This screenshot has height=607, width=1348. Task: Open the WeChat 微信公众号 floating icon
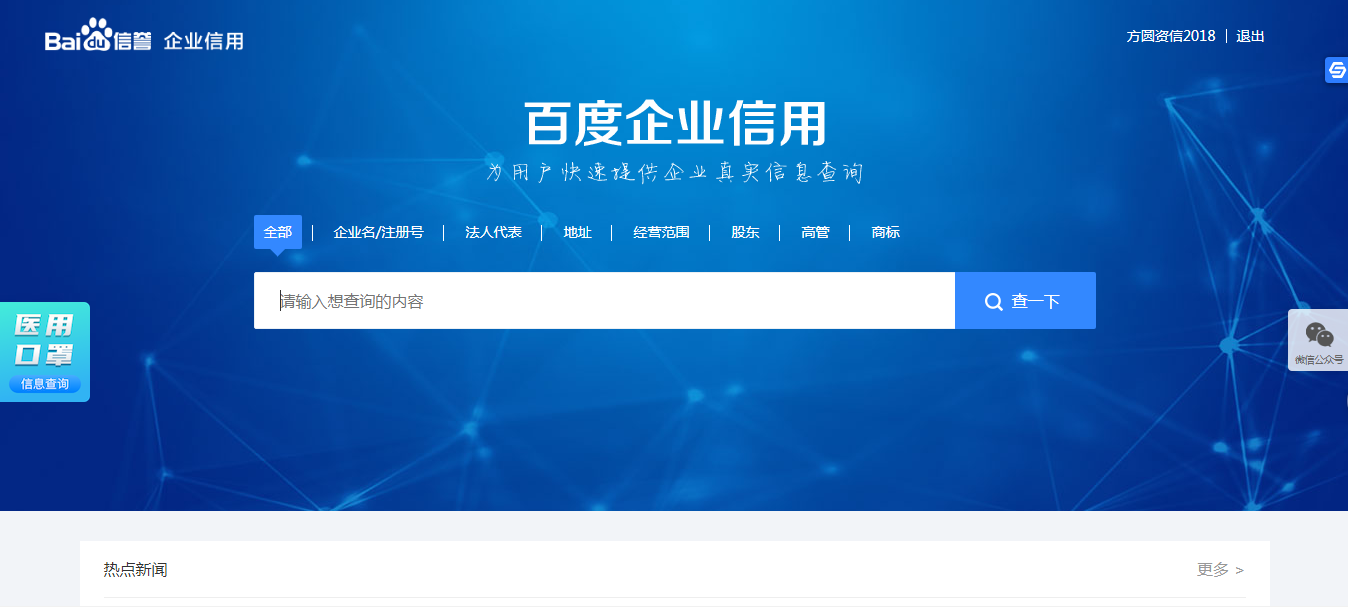pos(1318,341)
